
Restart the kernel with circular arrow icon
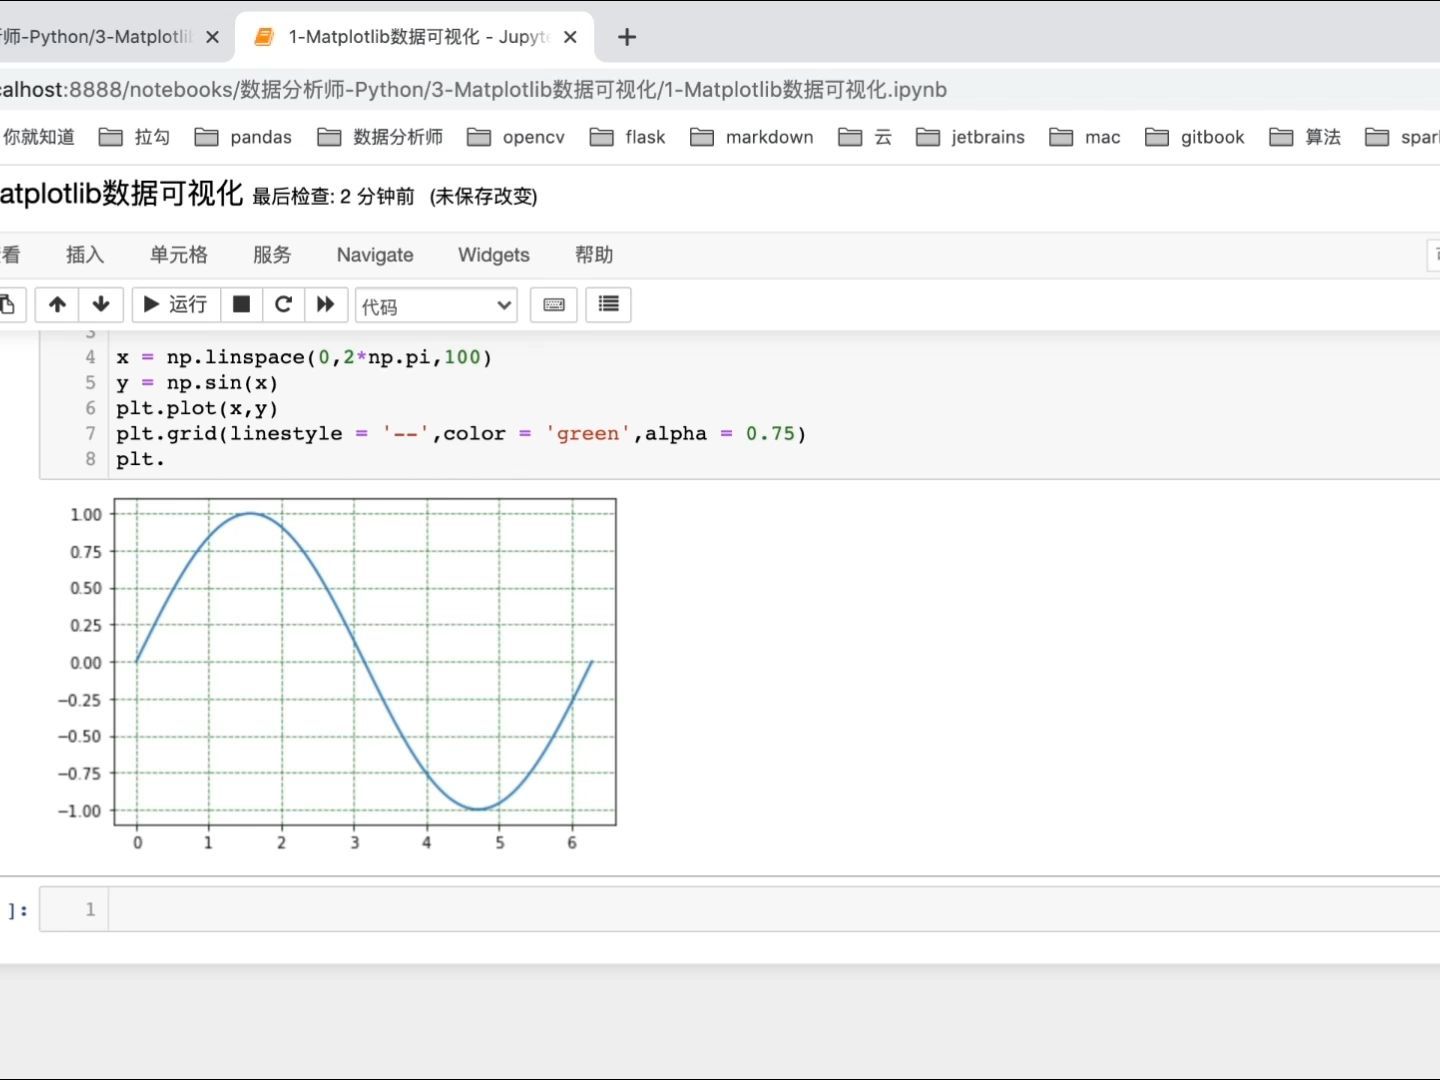pos(283,304)
